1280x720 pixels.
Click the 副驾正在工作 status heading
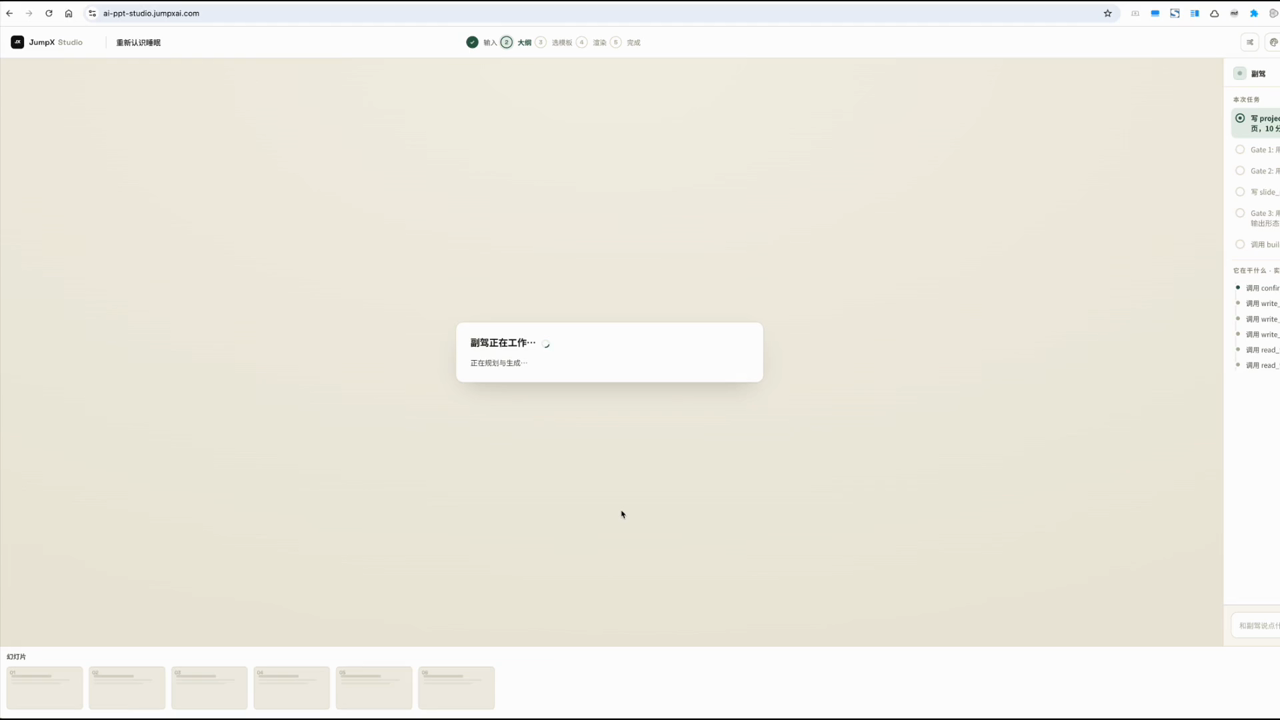503,343
